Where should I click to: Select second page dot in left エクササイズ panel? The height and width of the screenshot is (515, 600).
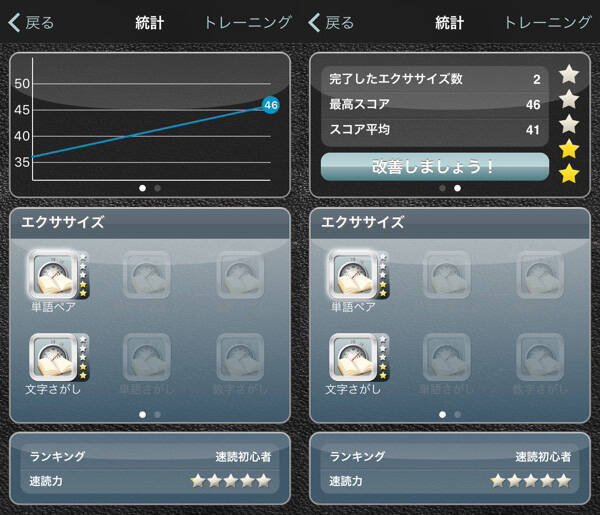pyautogui.click(x=157, y=414)
